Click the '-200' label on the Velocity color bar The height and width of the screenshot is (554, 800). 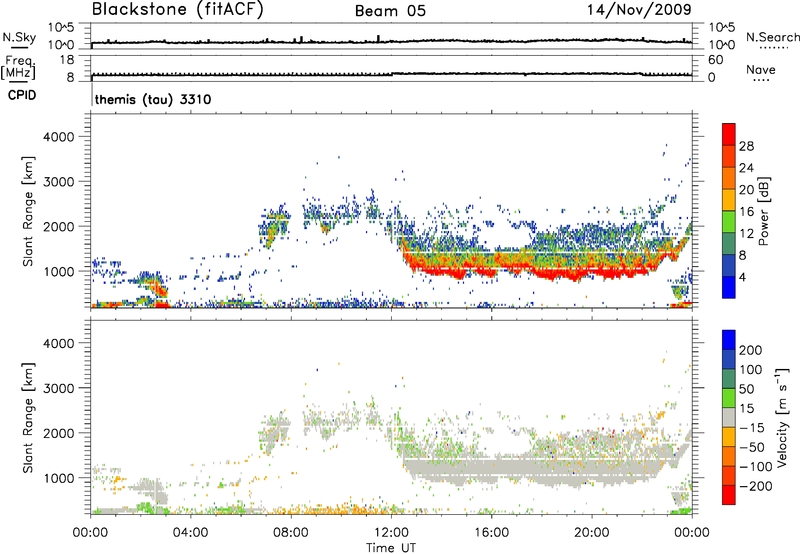pos(755,486)
